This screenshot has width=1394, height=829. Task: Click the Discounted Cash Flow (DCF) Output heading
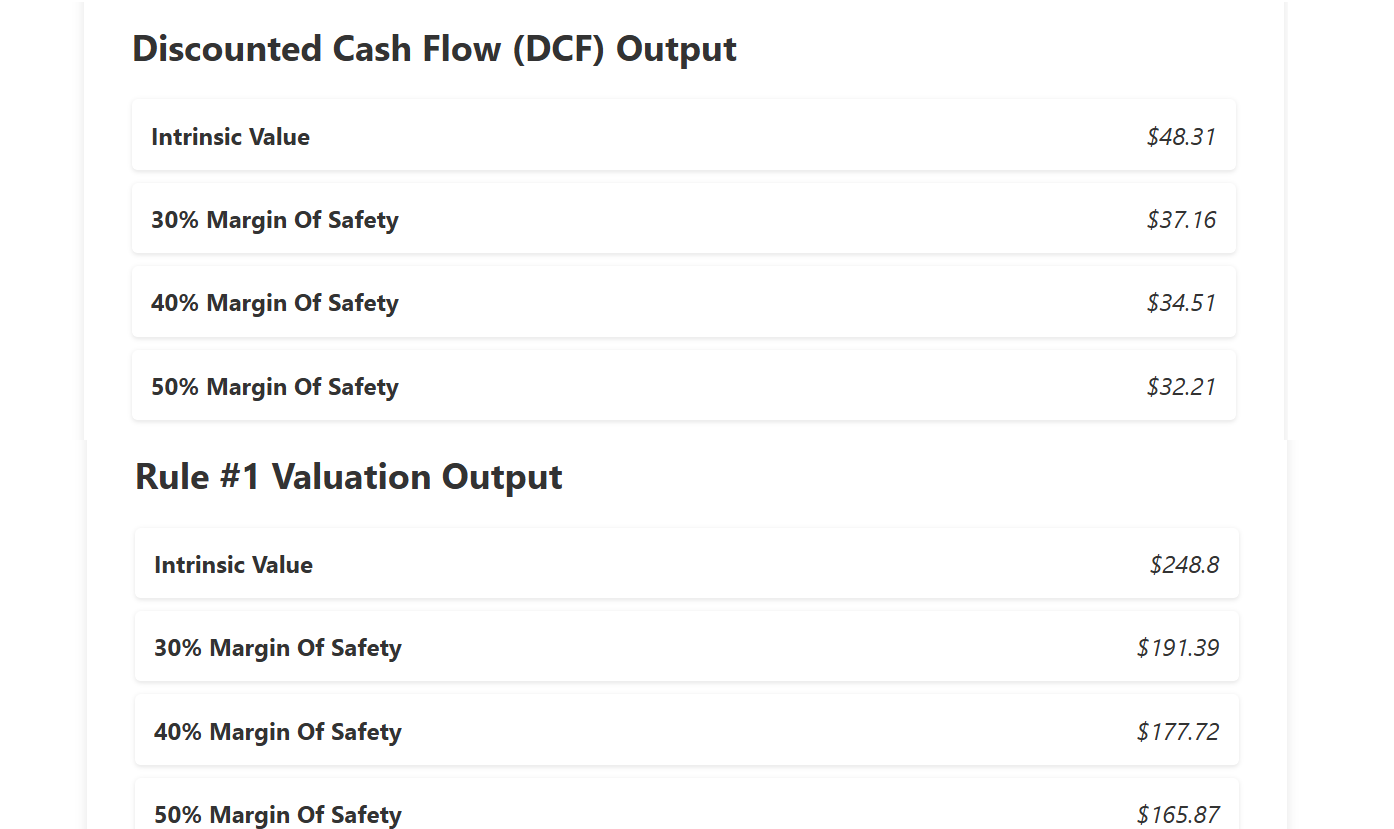click(434, 49)
